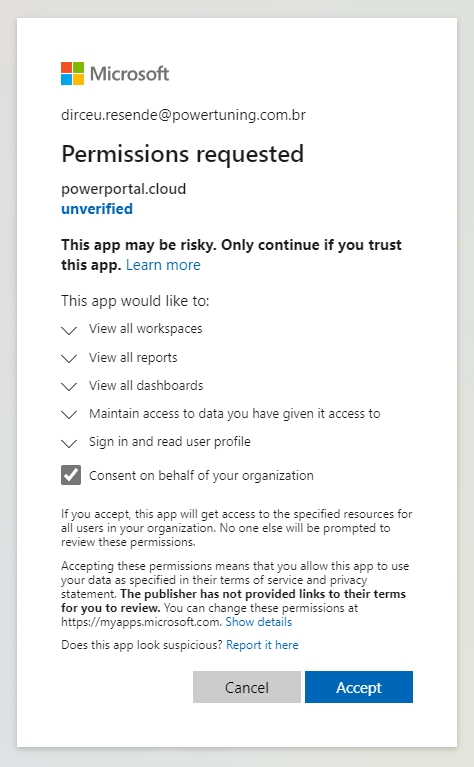Expand the View all reports chevron
The image size is (474, 767).
69,359
